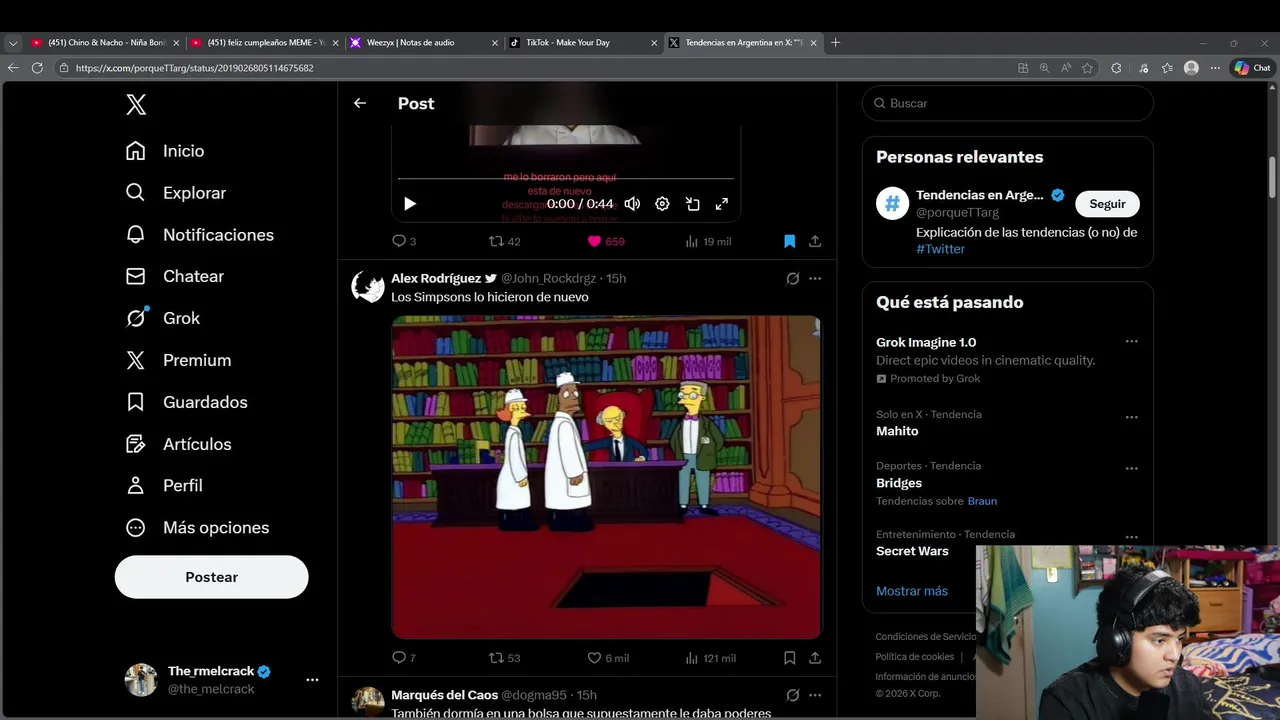Open more options on Alex Rodríguez post
The image size is (1280, 720).
coord(815,278)
